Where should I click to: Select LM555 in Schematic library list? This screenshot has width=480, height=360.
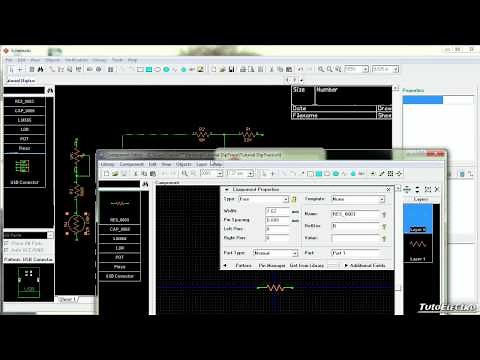coord(24,120)
